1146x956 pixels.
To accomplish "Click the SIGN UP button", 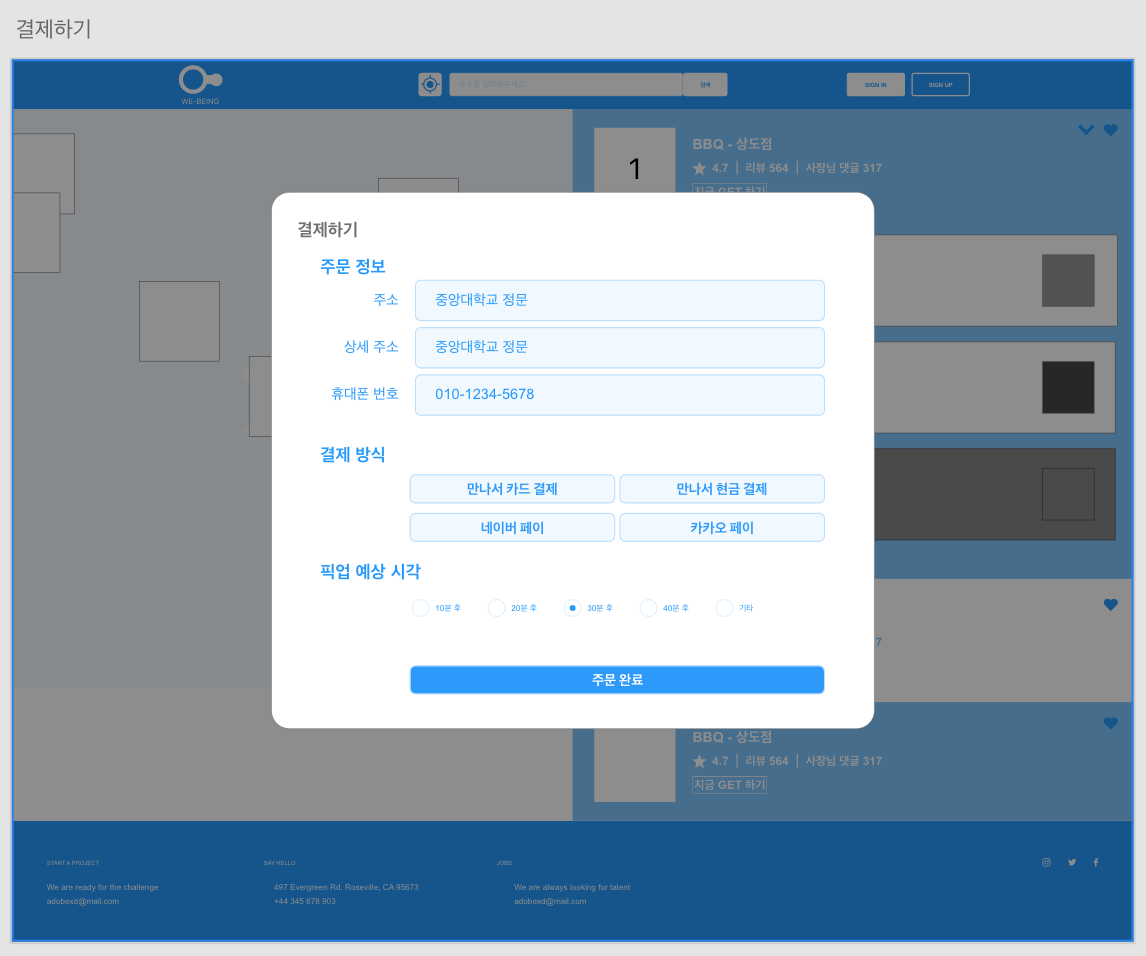I will point(940,84).
